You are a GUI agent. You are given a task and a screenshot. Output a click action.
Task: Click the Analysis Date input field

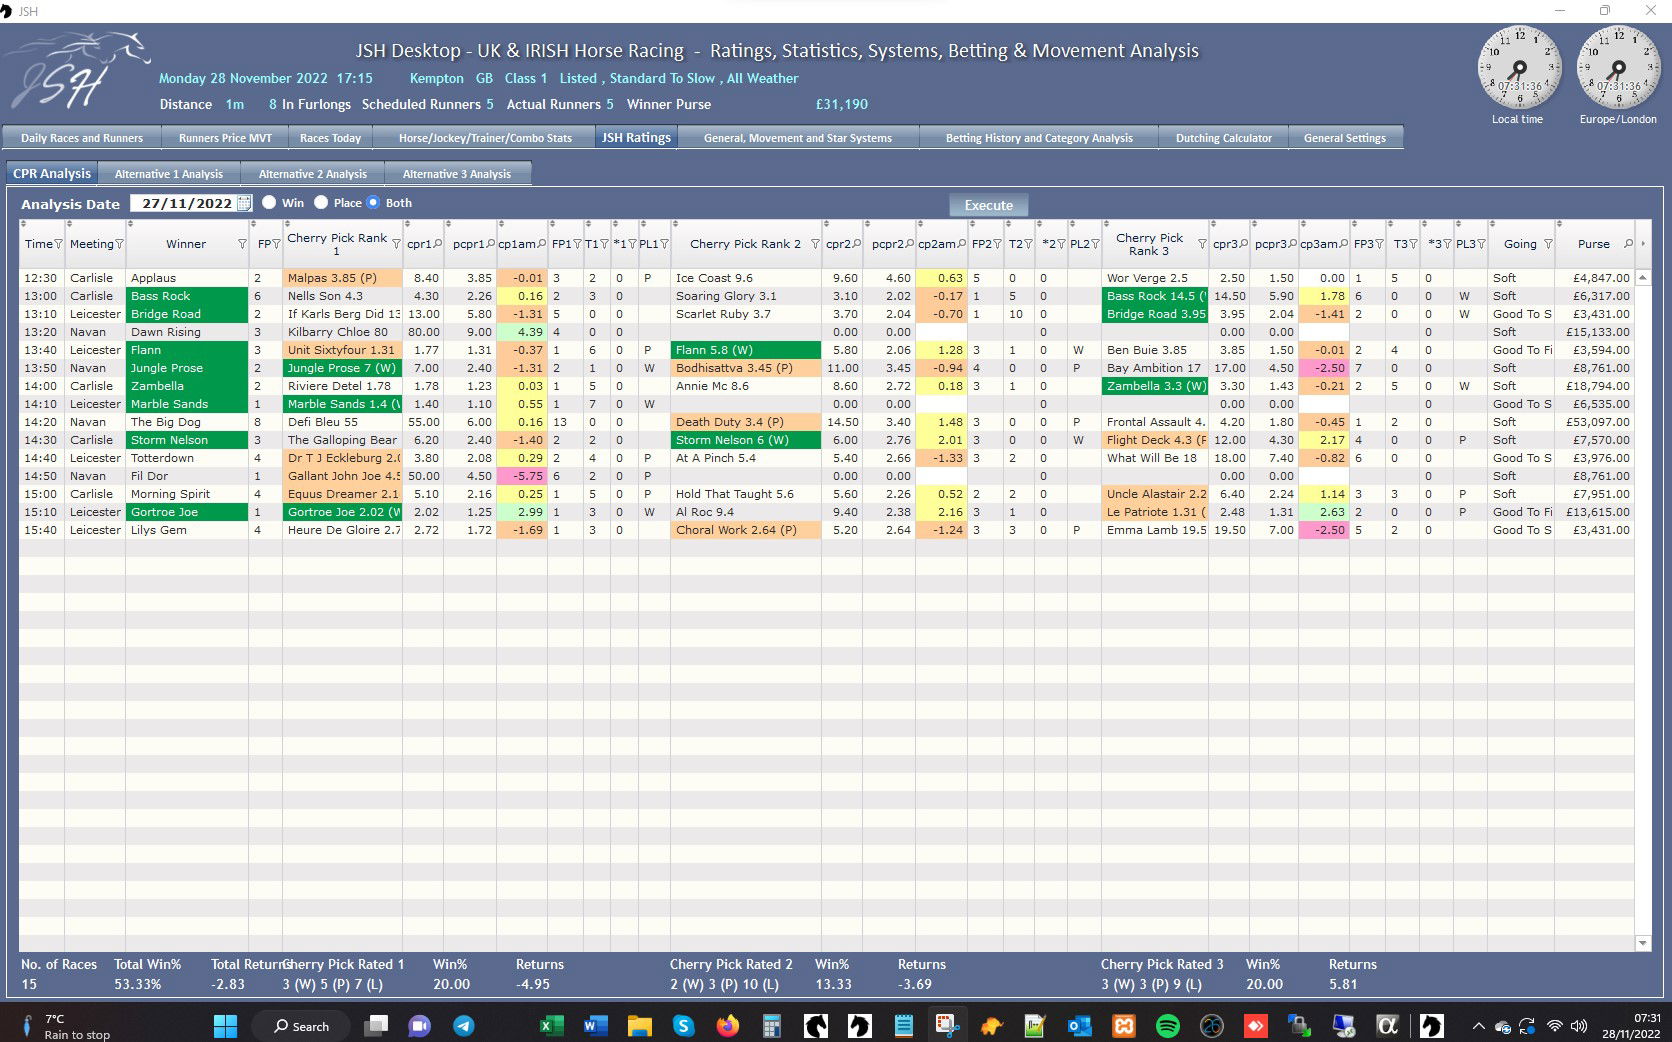pyautogui.click(x=185, y=203)
